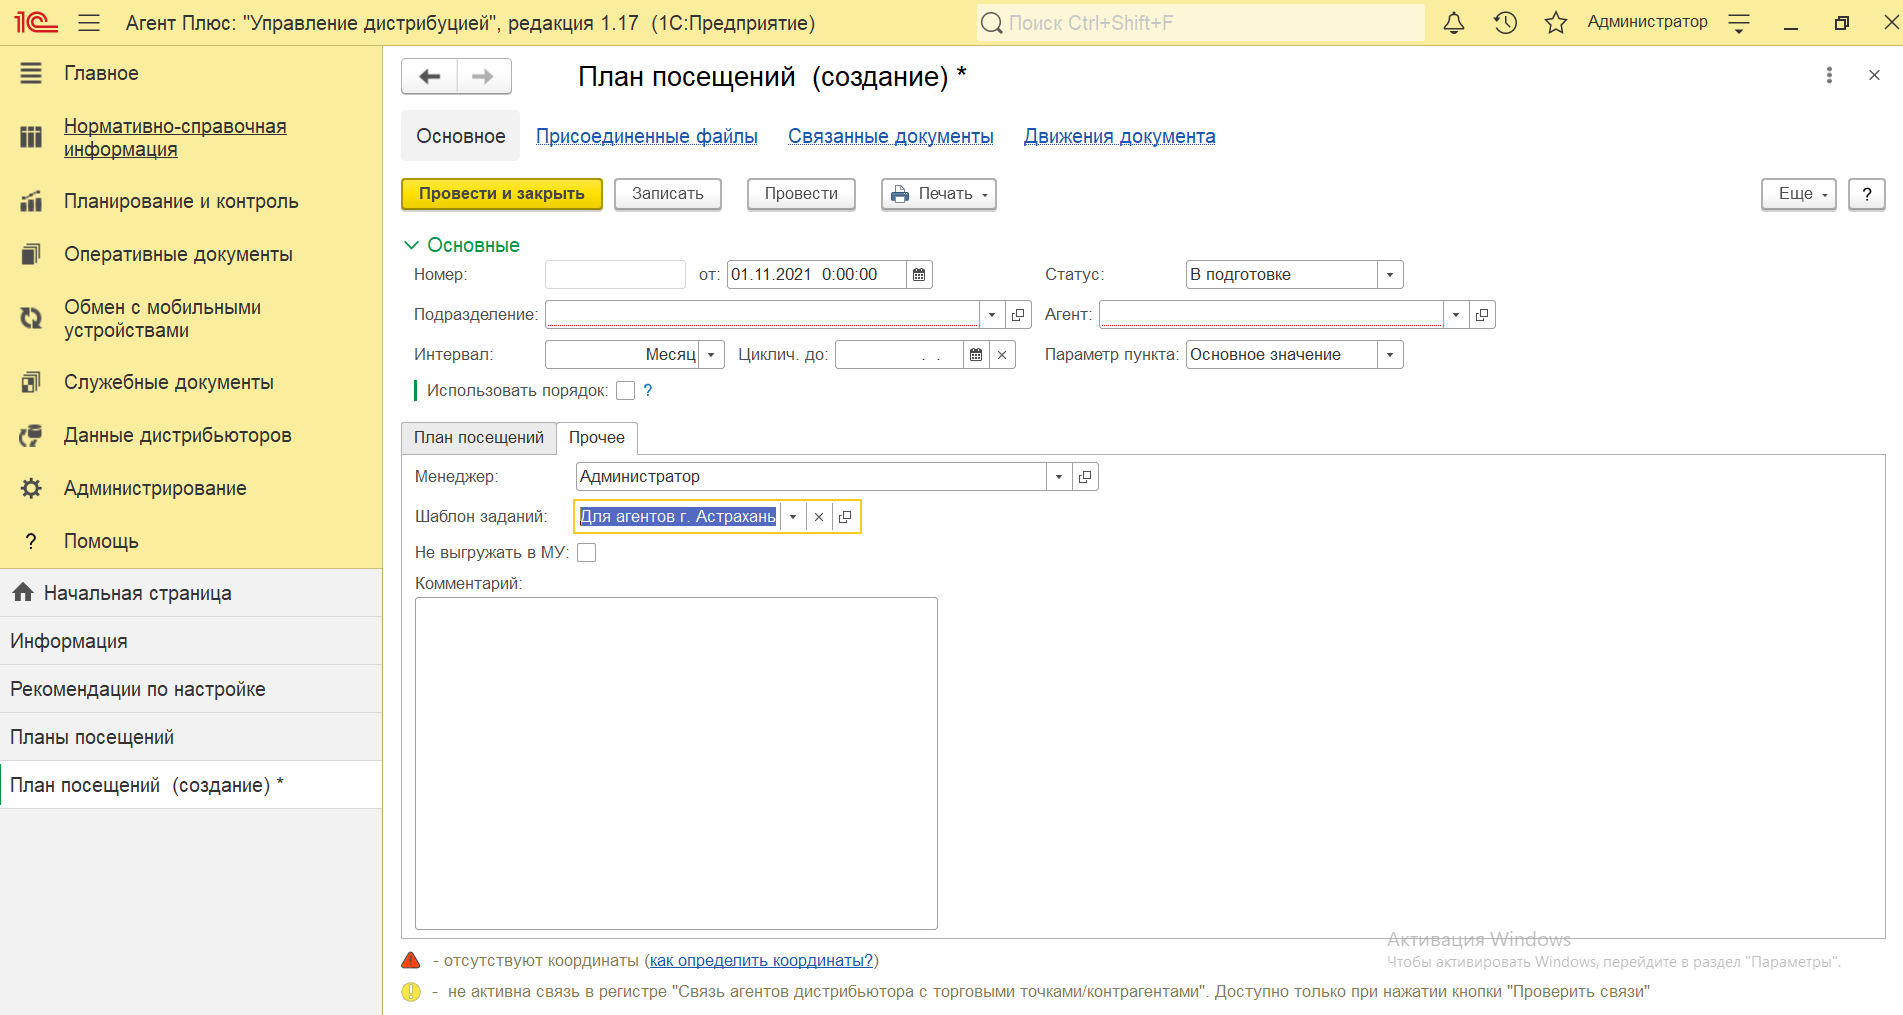Open the Интервал dropdown
The width and height of the screenshot is (1903, 1015).
pos(711,354)
